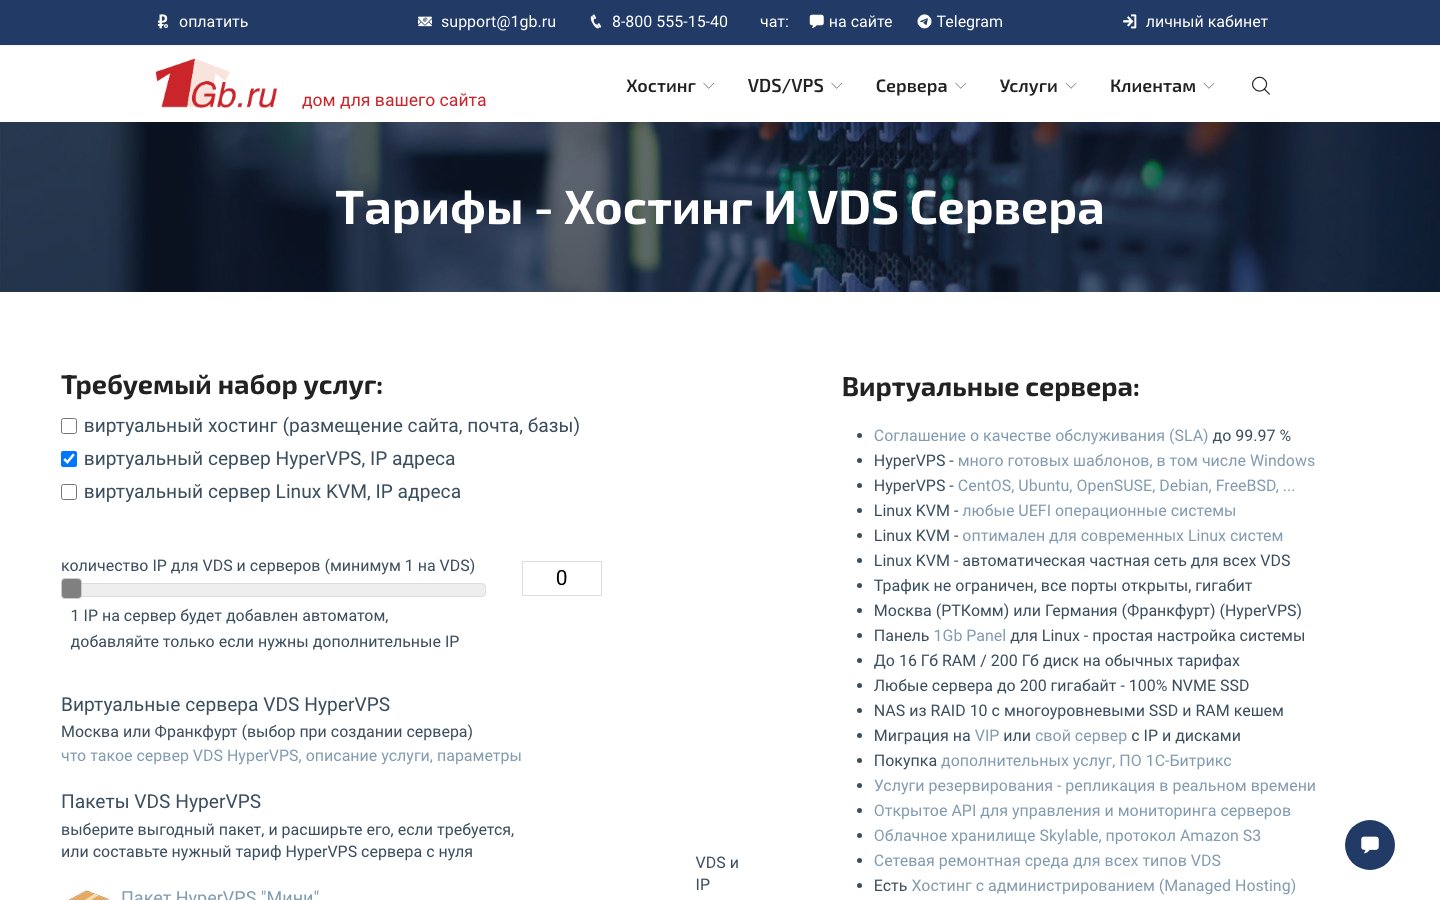1440x900 pixels.
Task: Click the на сайте chat link
Action: pyautogui.click(x=860, y=21)
